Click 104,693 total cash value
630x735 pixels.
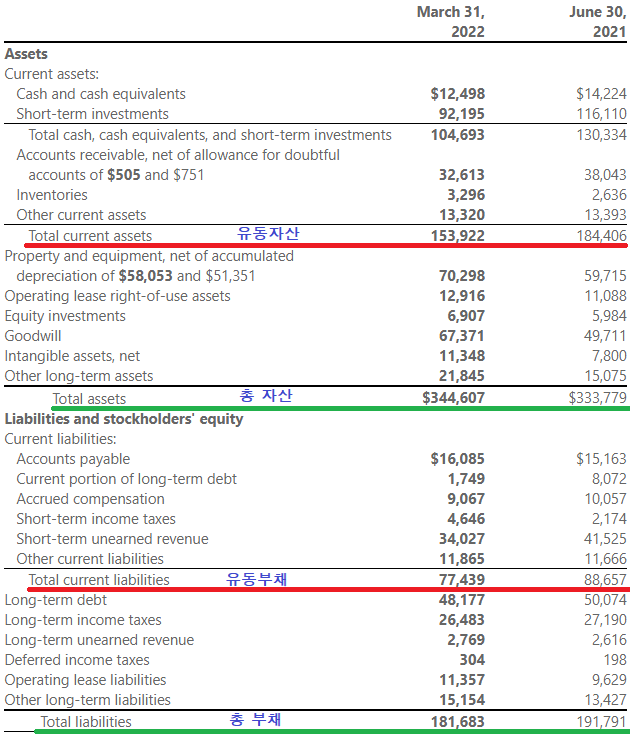pyautogui.click(x=458, y=135)
